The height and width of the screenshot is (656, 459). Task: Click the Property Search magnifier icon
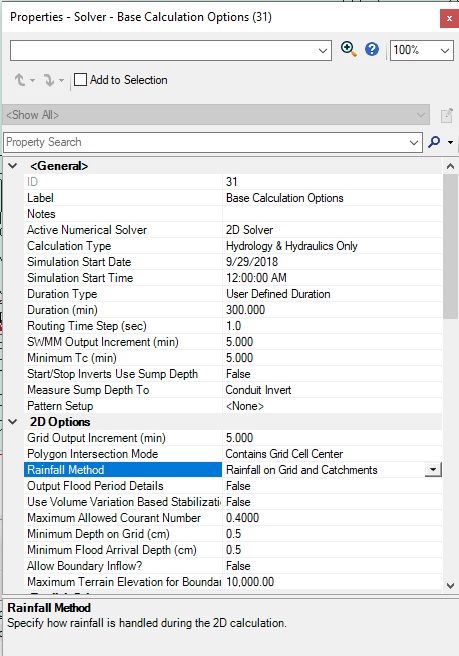(434, 142)
